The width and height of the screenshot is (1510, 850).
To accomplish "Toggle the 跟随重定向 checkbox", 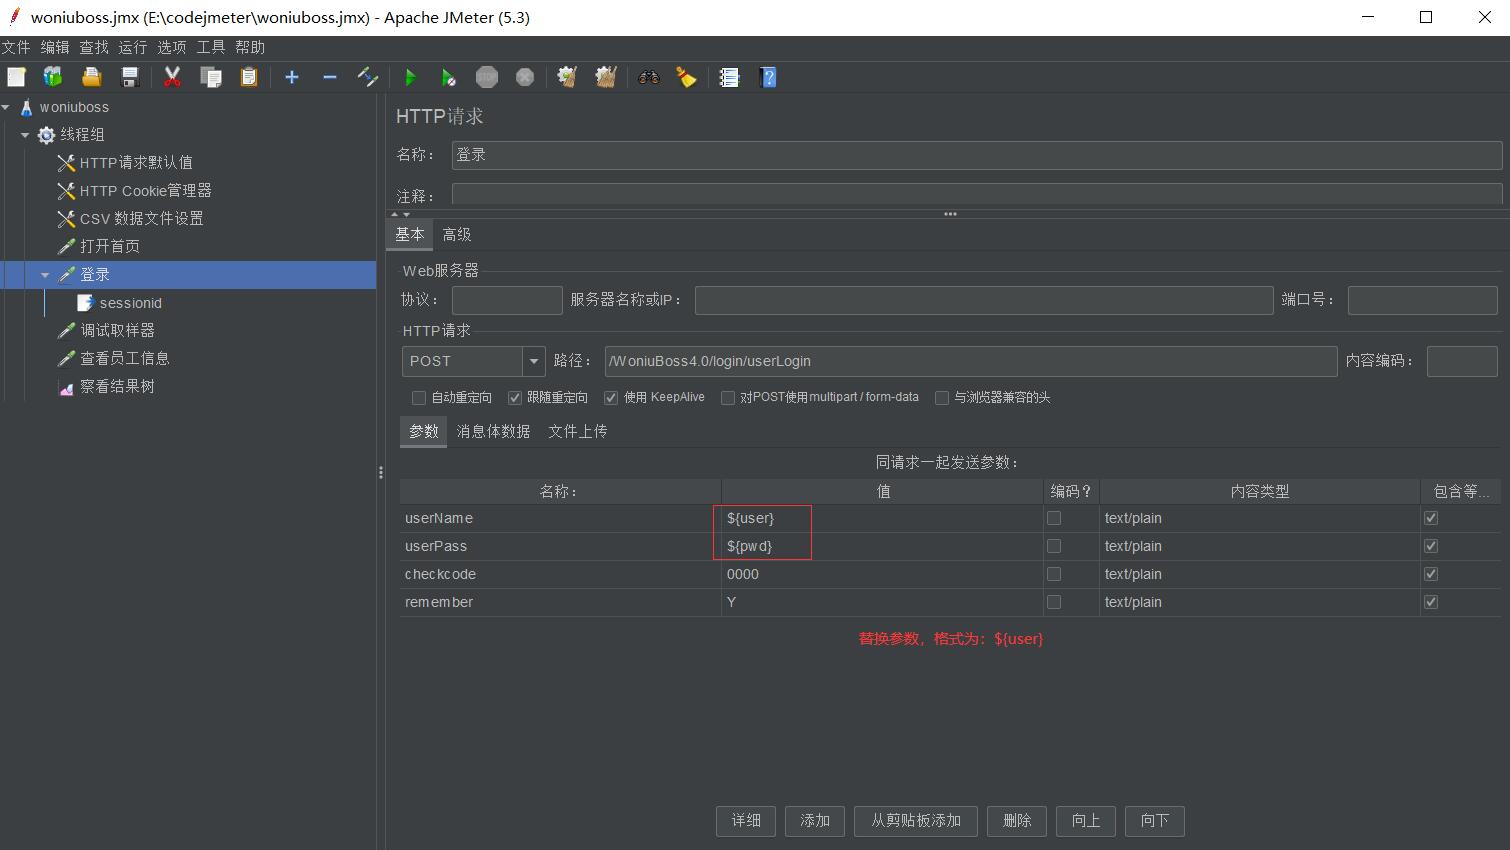I will tap(515, 397).
